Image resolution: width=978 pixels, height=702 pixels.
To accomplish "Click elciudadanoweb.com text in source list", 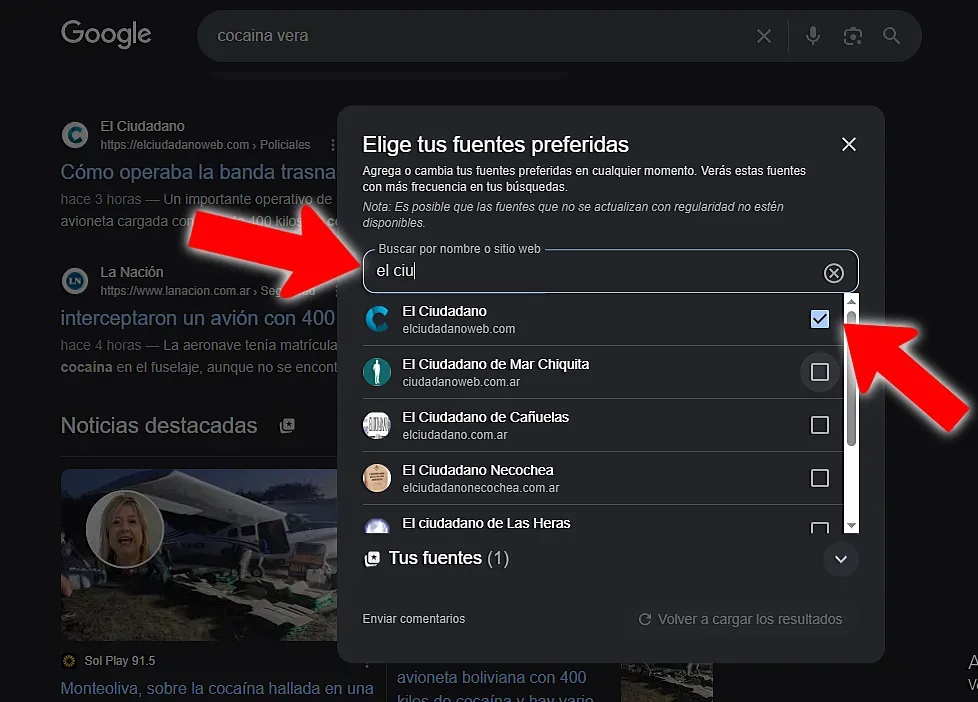I will click(x=458, y=329).
